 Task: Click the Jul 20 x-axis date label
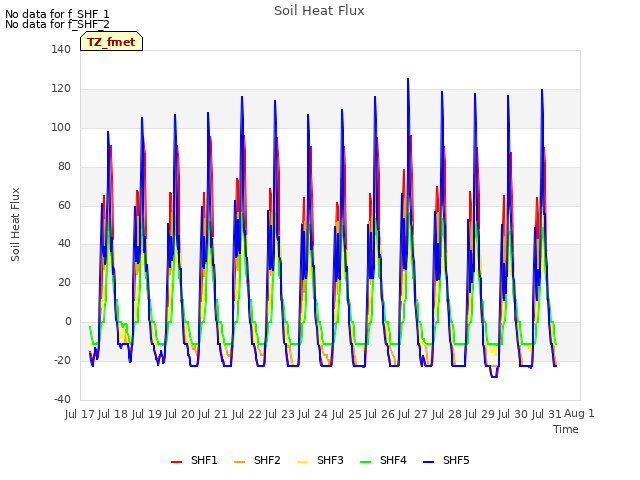pos(180,414)
